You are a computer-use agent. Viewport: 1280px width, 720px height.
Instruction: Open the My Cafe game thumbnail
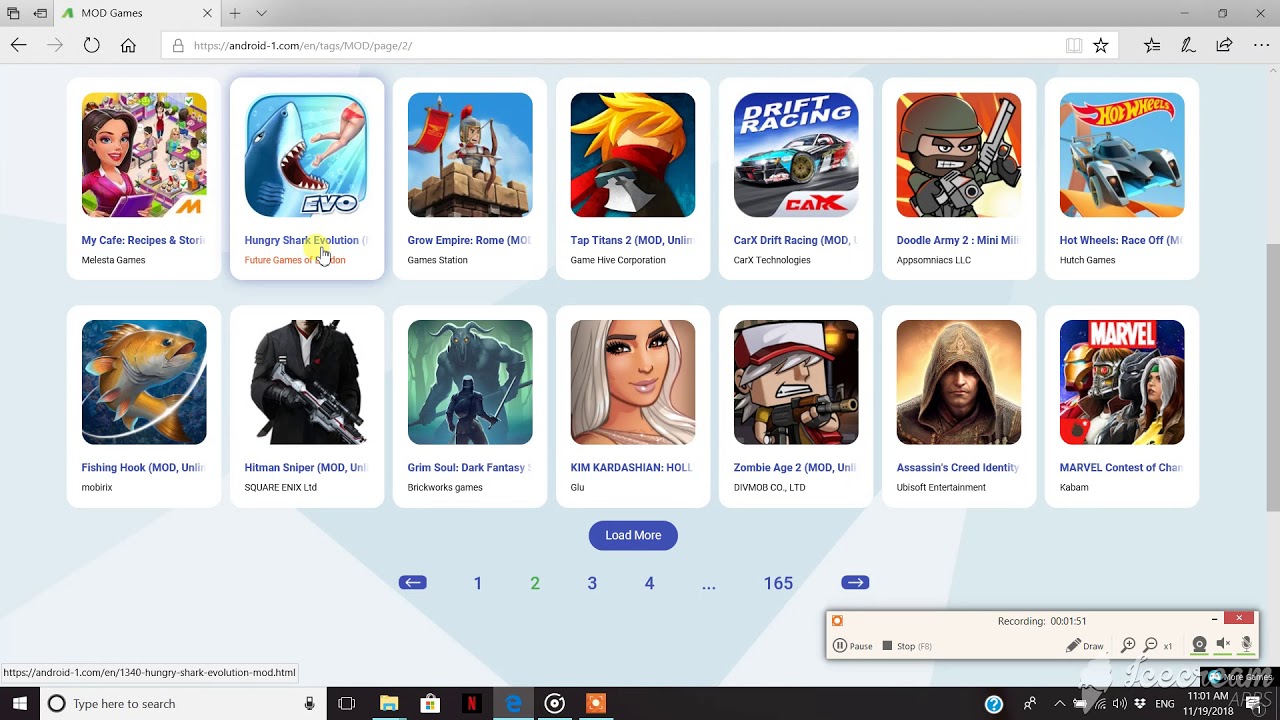pos(144,155)
